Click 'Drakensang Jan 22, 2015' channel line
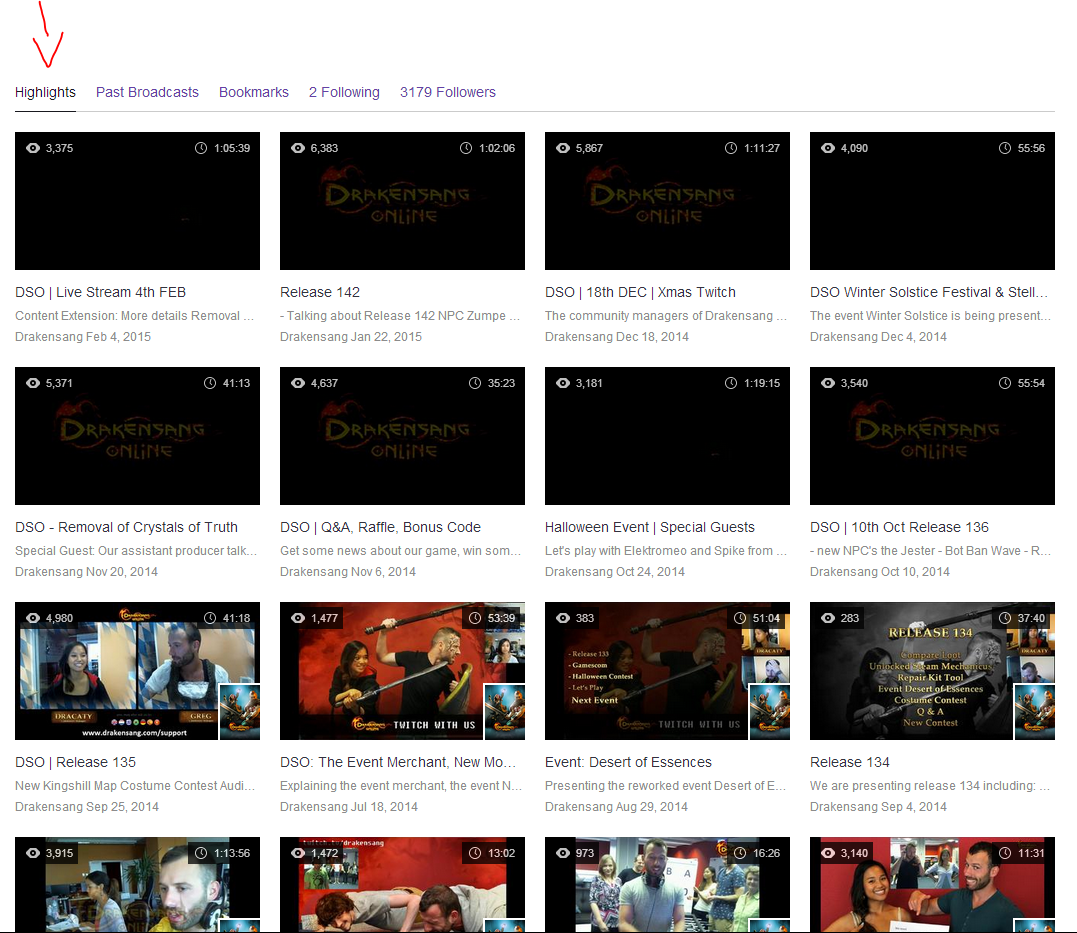The image size is (1077, 933). [351, 337]
